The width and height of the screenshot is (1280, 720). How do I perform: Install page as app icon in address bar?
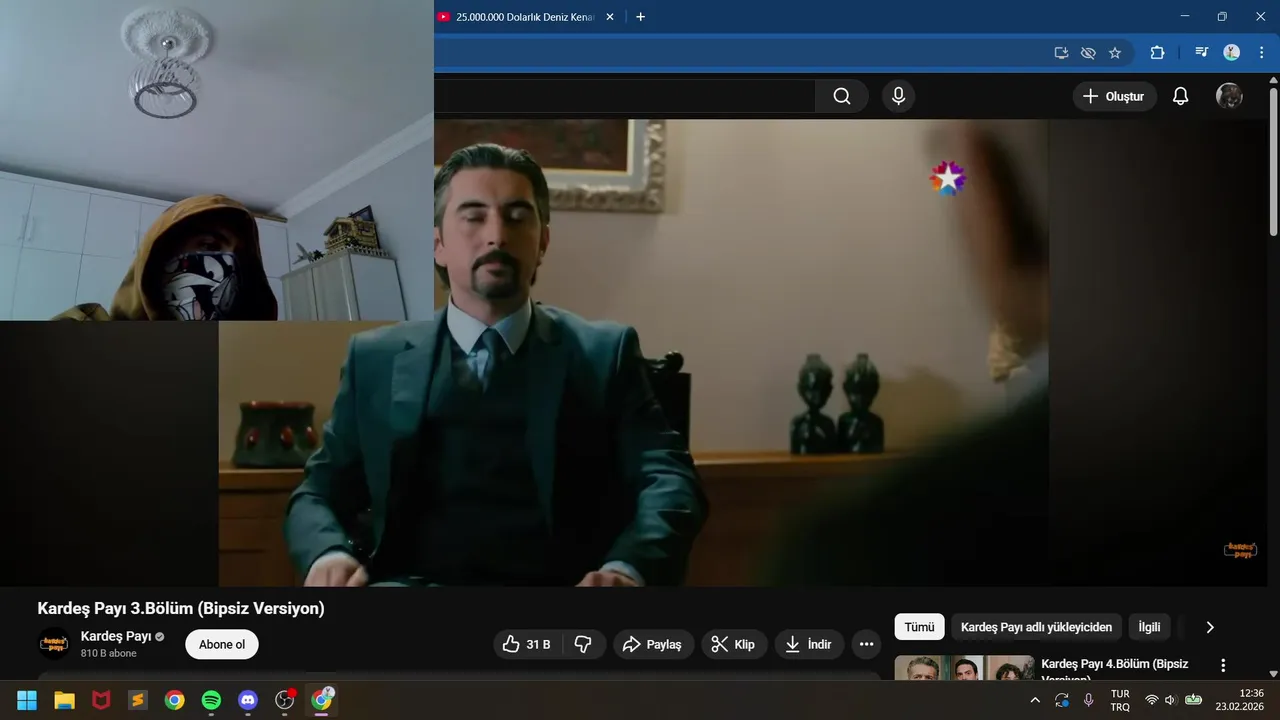(1061, 53)
